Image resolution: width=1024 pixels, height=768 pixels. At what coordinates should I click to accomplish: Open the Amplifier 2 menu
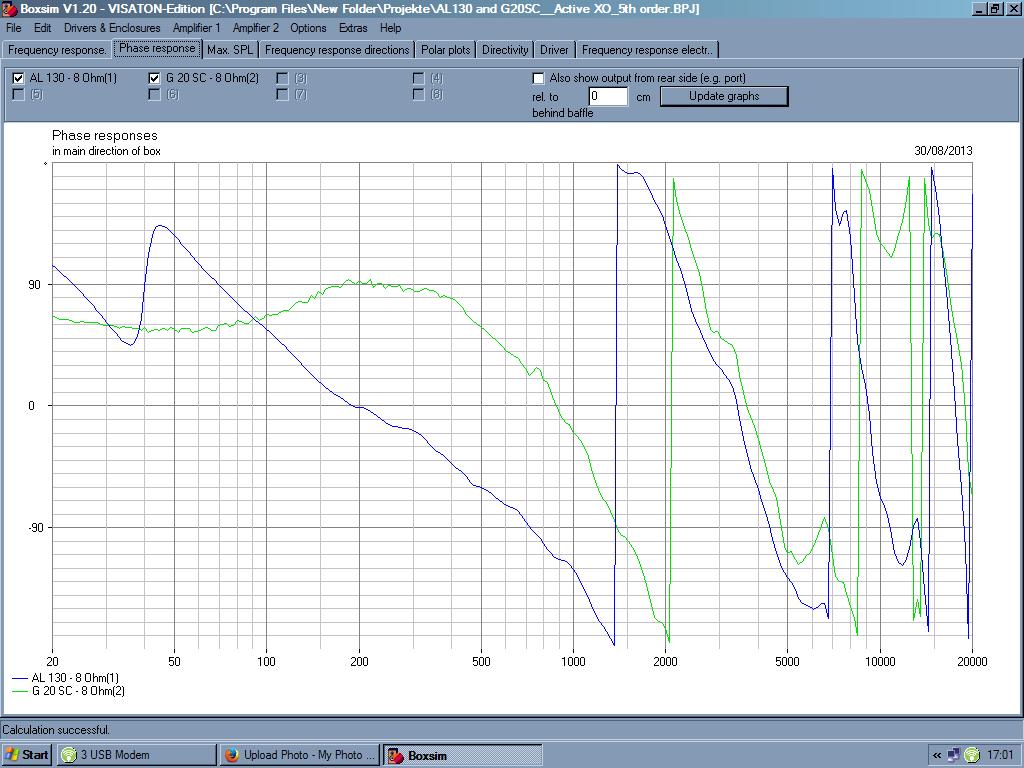[255, 28]
